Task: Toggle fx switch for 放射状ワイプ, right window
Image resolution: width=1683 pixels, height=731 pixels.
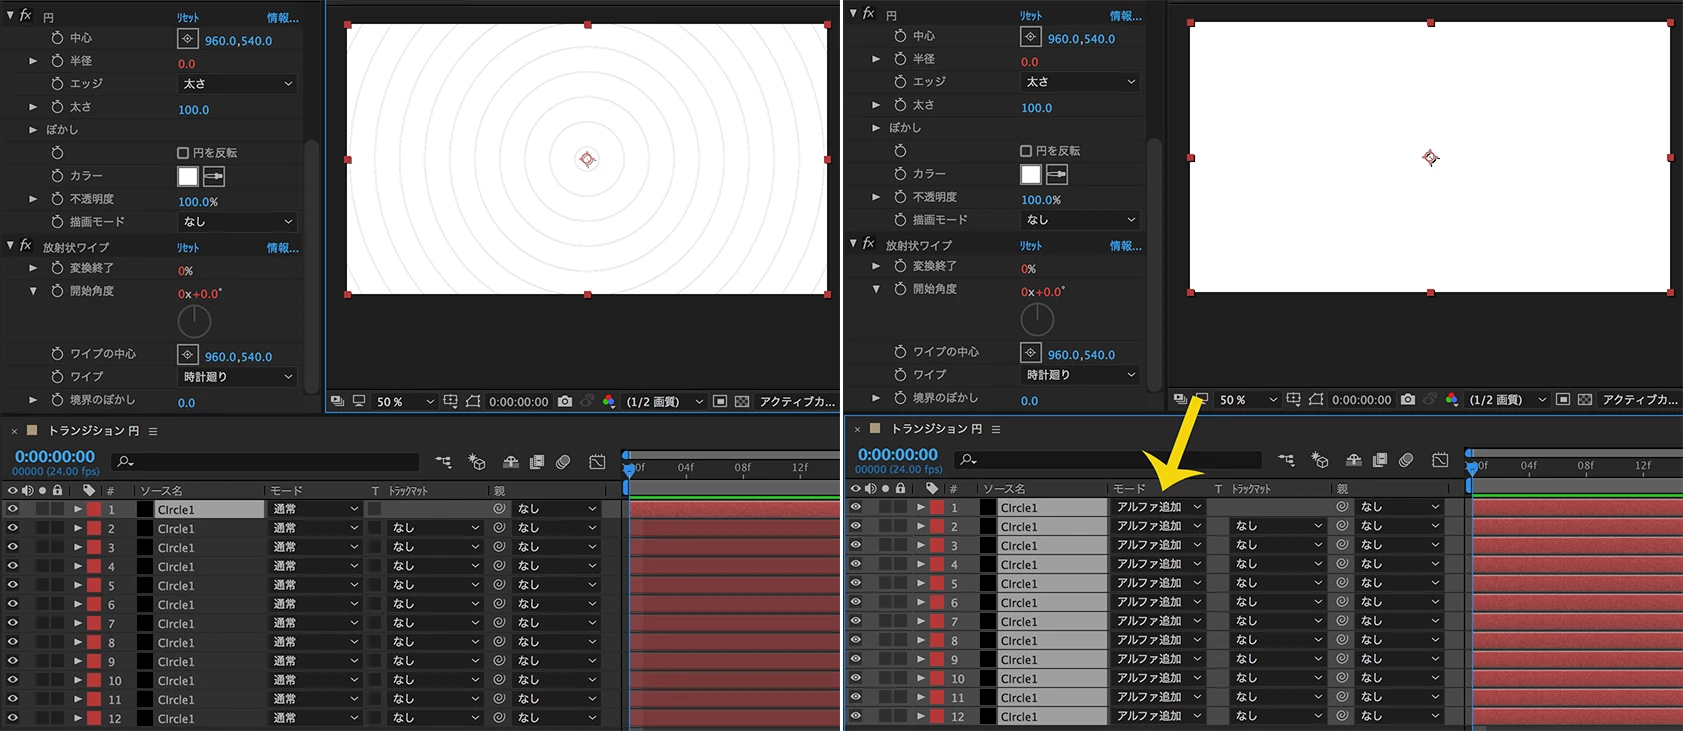Action: click(869, 244)
